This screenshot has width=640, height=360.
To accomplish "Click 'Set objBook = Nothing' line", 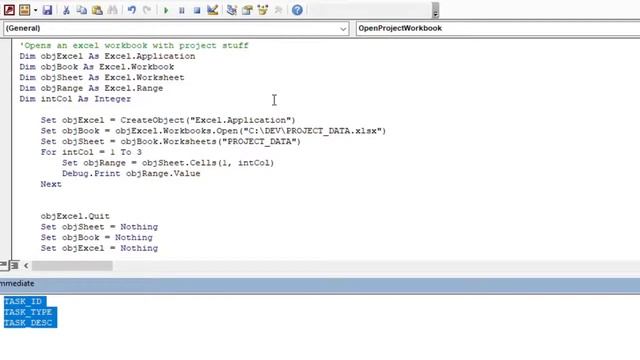I will point(96,237).
